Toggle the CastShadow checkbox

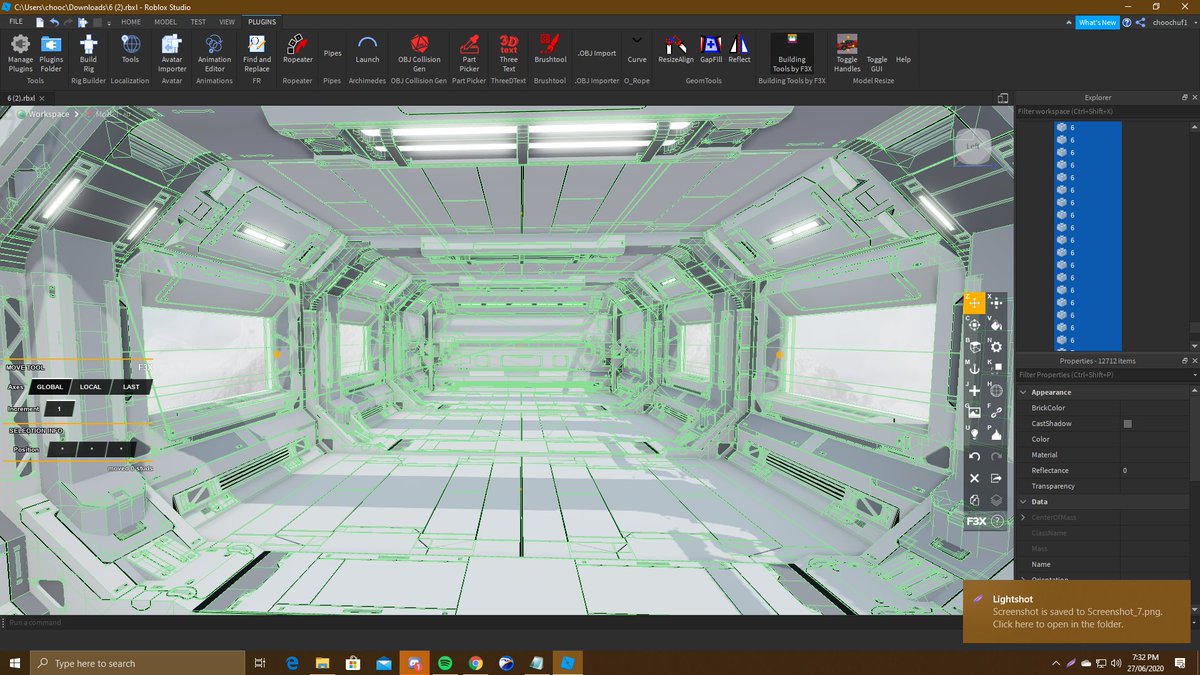pos(1127,424)
